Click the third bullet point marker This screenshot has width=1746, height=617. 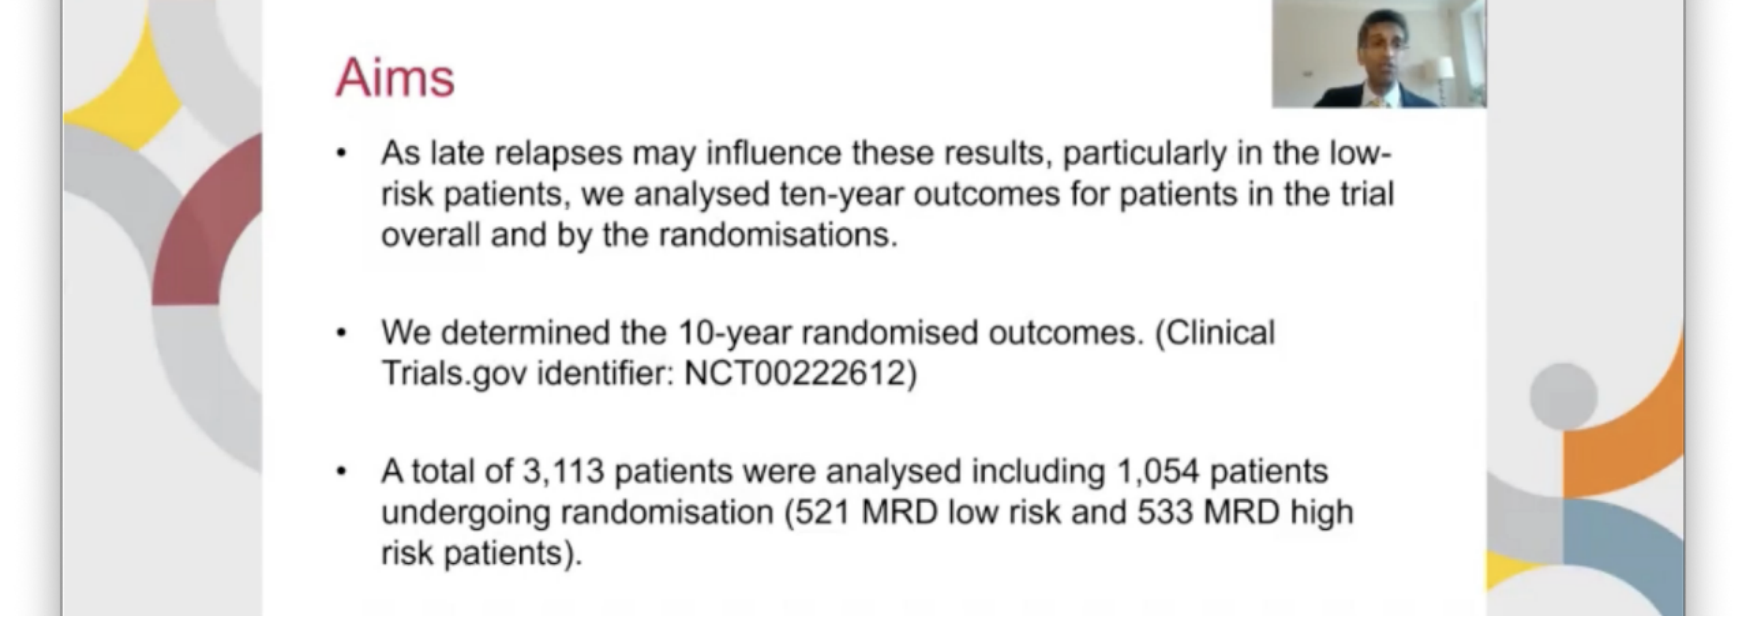342,471
